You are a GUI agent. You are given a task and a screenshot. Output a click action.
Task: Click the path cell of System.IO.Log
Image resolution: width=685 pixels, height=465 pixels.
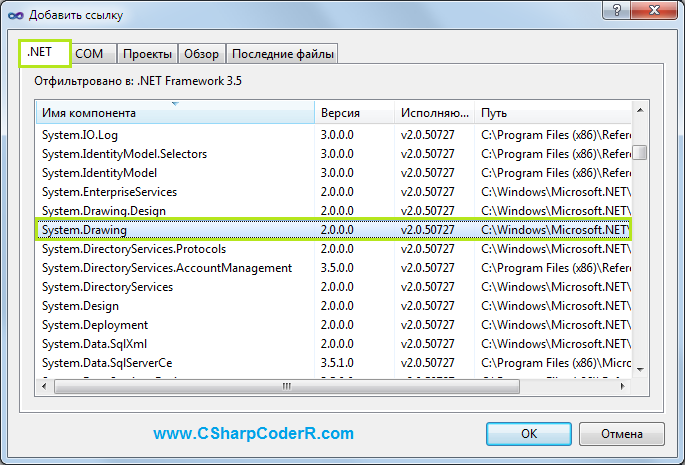(556, 135)
